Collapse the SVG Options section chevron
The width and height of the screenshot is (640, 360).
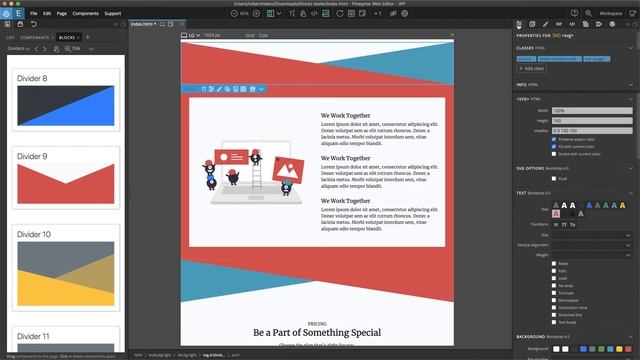(x=631, y=168)
